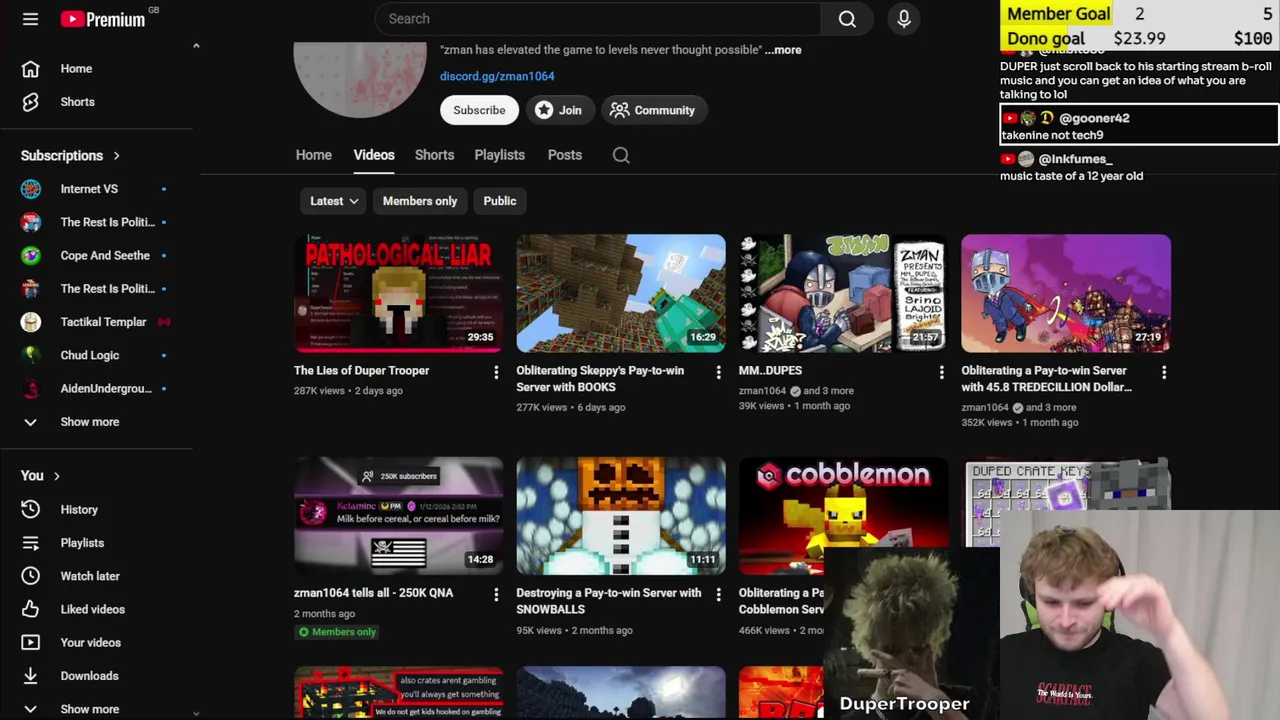Open MM..DUPES video thumbnail
1280x720 pixels.
843,294
